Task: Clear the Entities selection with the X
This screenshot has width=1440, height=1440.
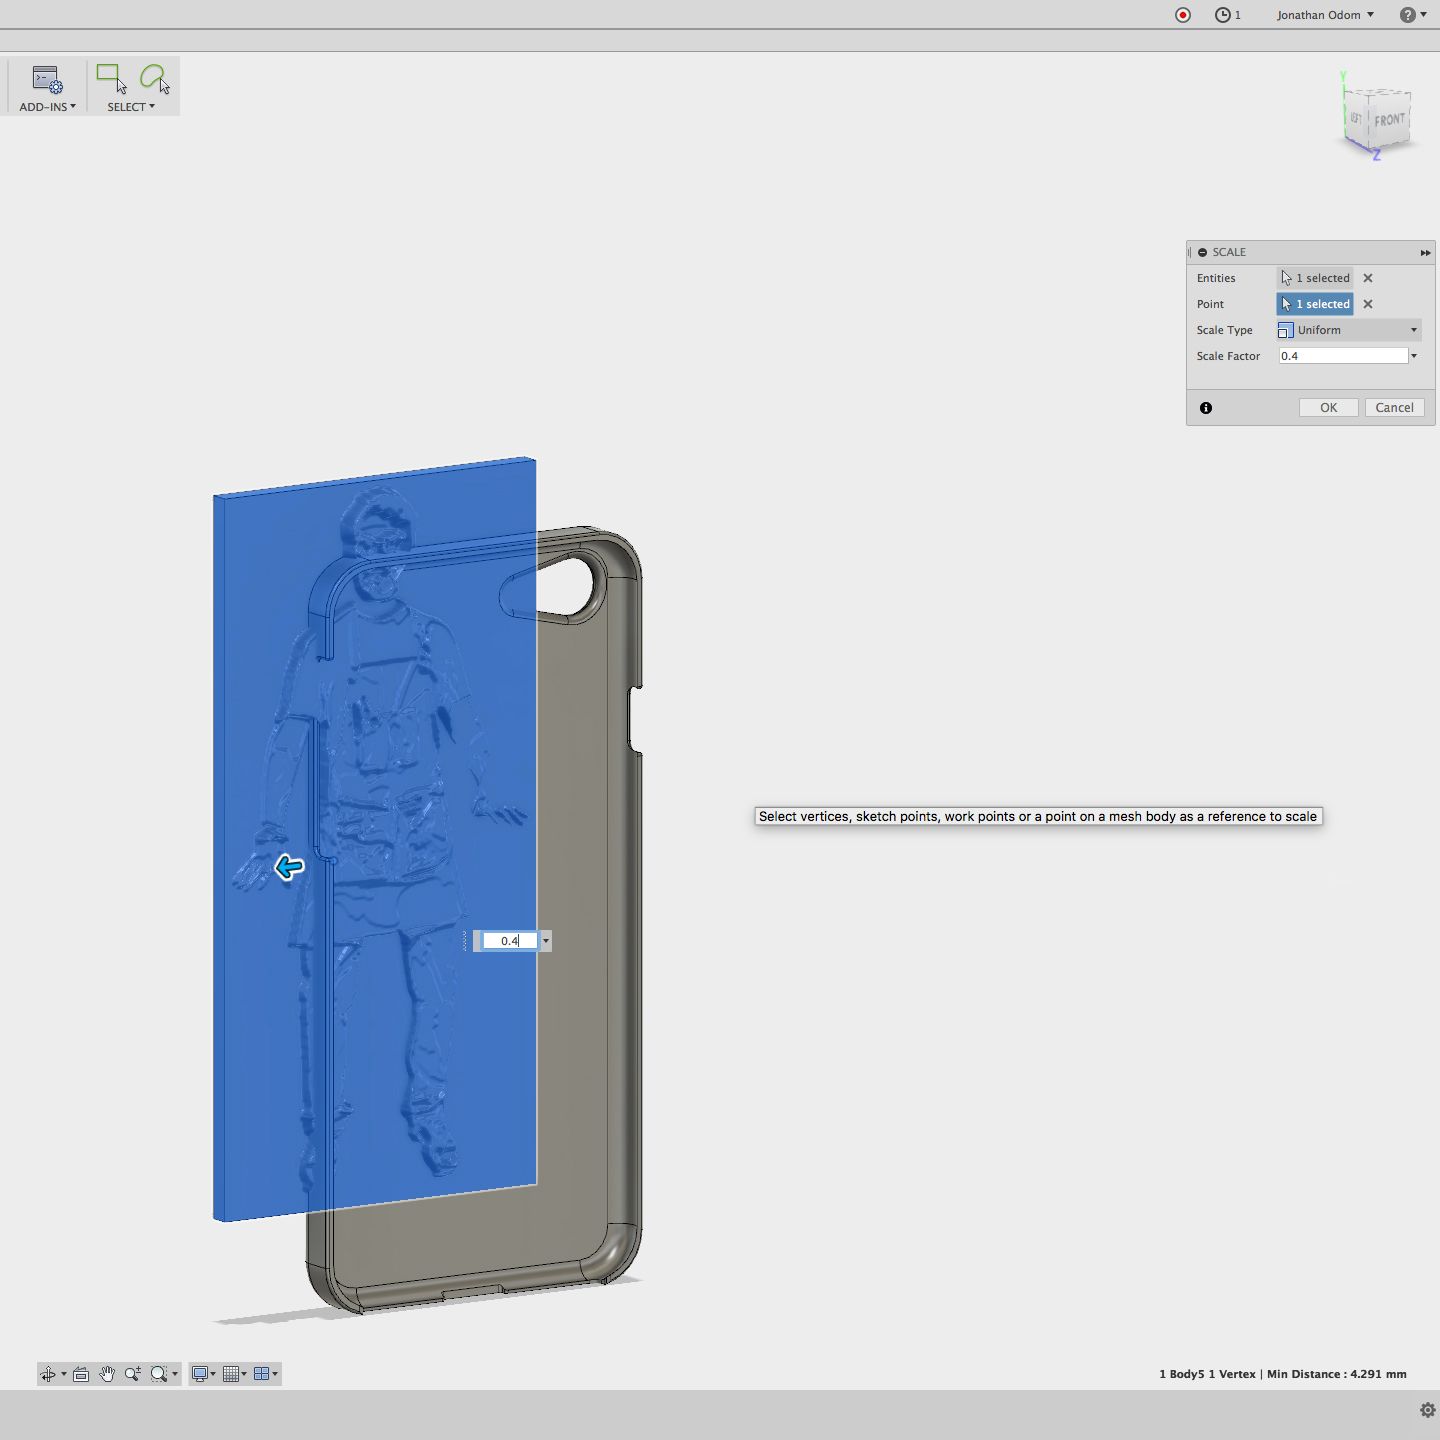Action: point(1367,278)
